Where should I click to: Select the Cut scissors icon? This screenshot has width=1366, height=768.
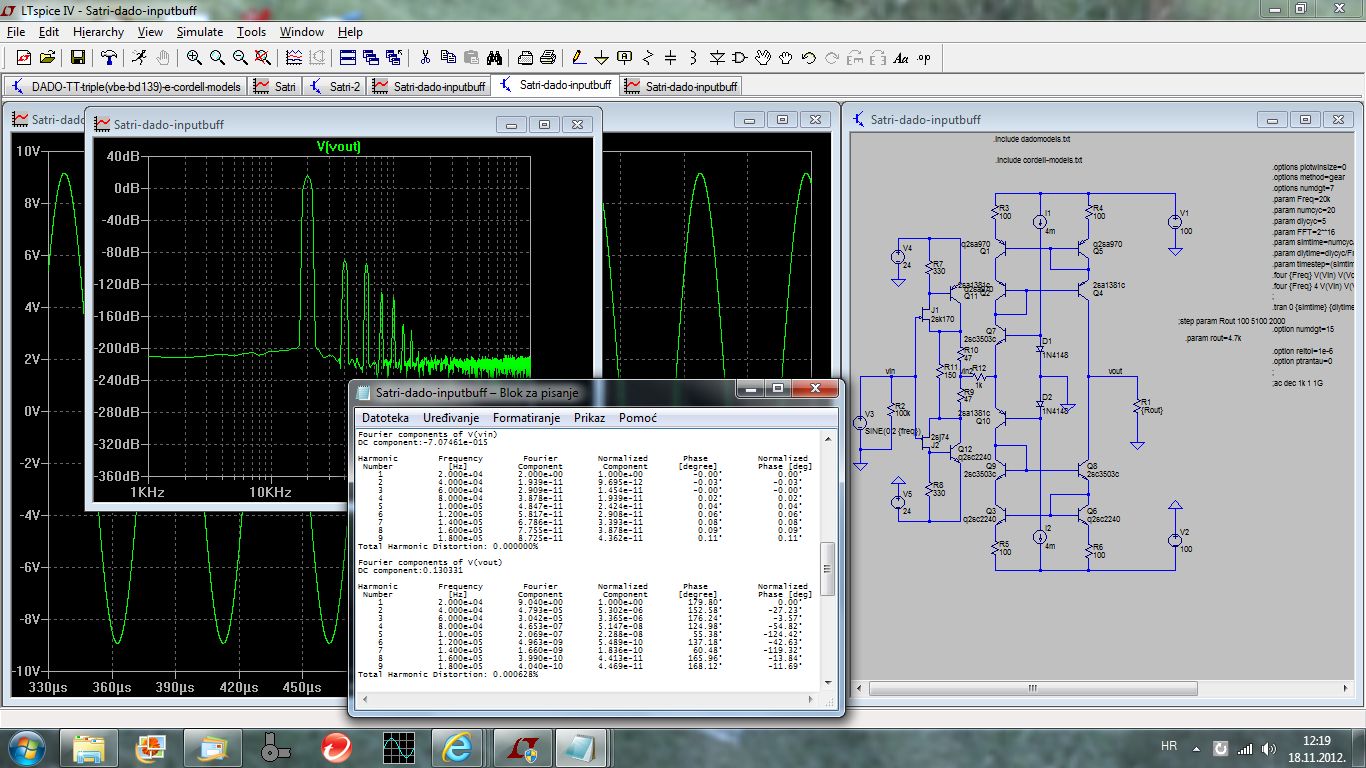[x=425, y=57]
